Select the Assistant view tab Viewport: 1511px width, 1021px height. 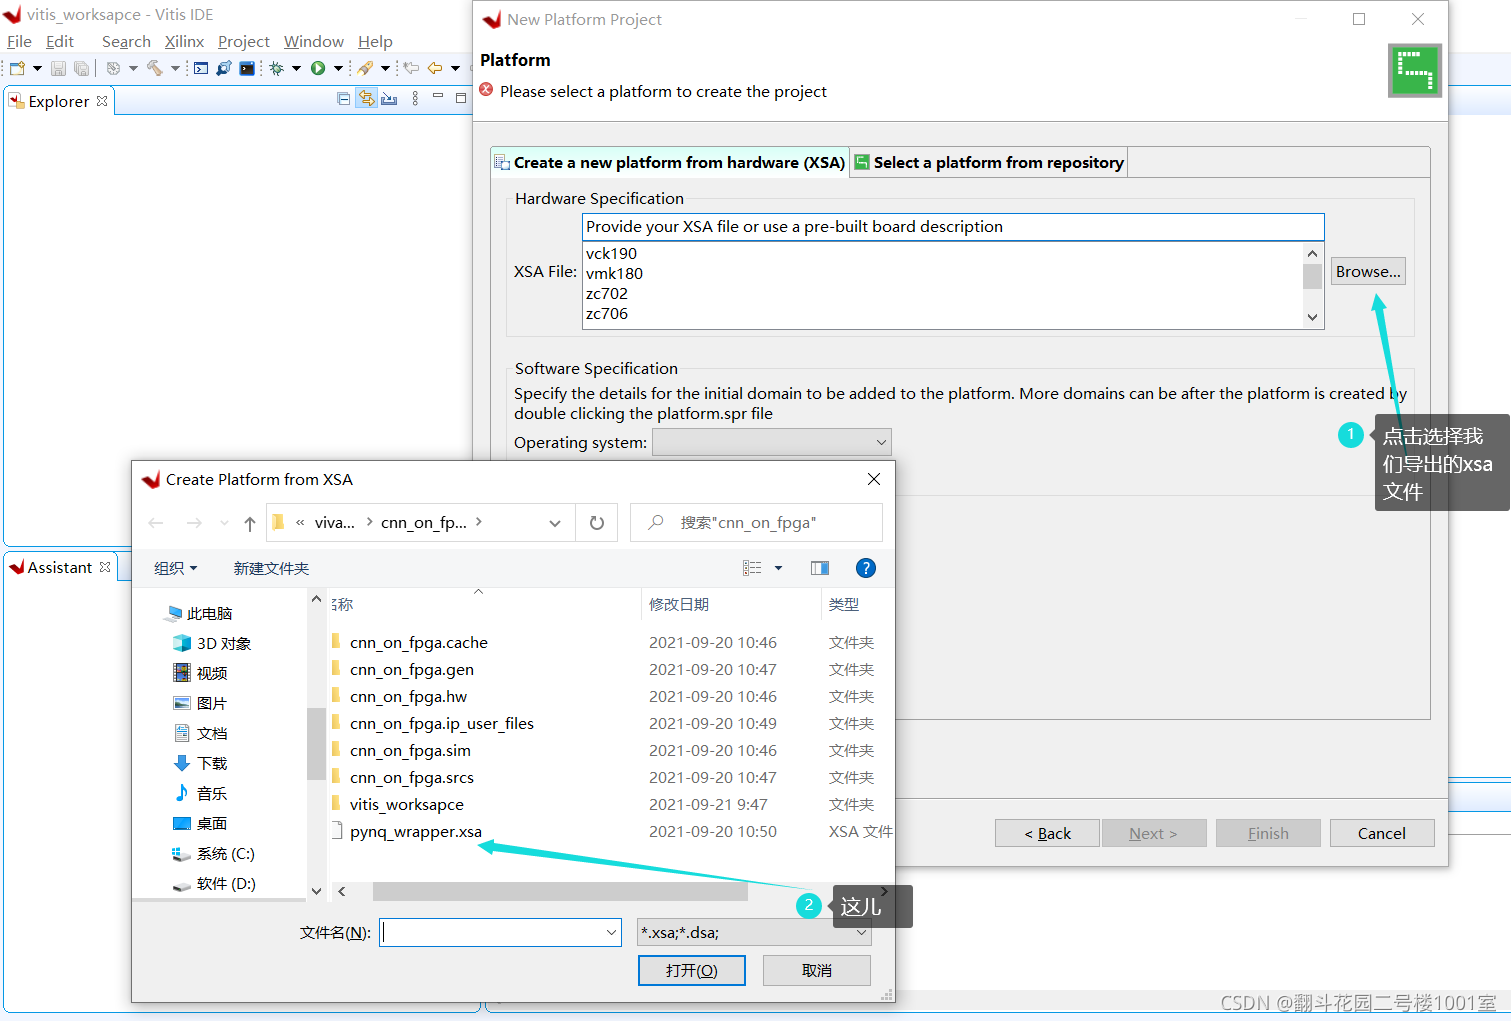click(x=60, y=567)
